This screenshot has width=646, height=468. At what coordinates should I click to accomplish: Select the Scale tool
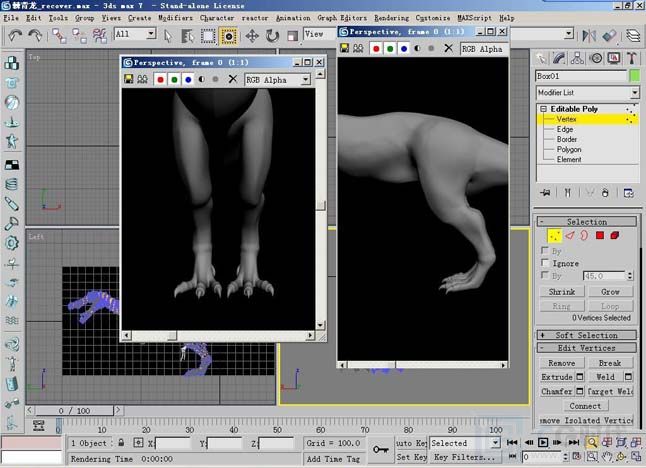pos(293,36)
